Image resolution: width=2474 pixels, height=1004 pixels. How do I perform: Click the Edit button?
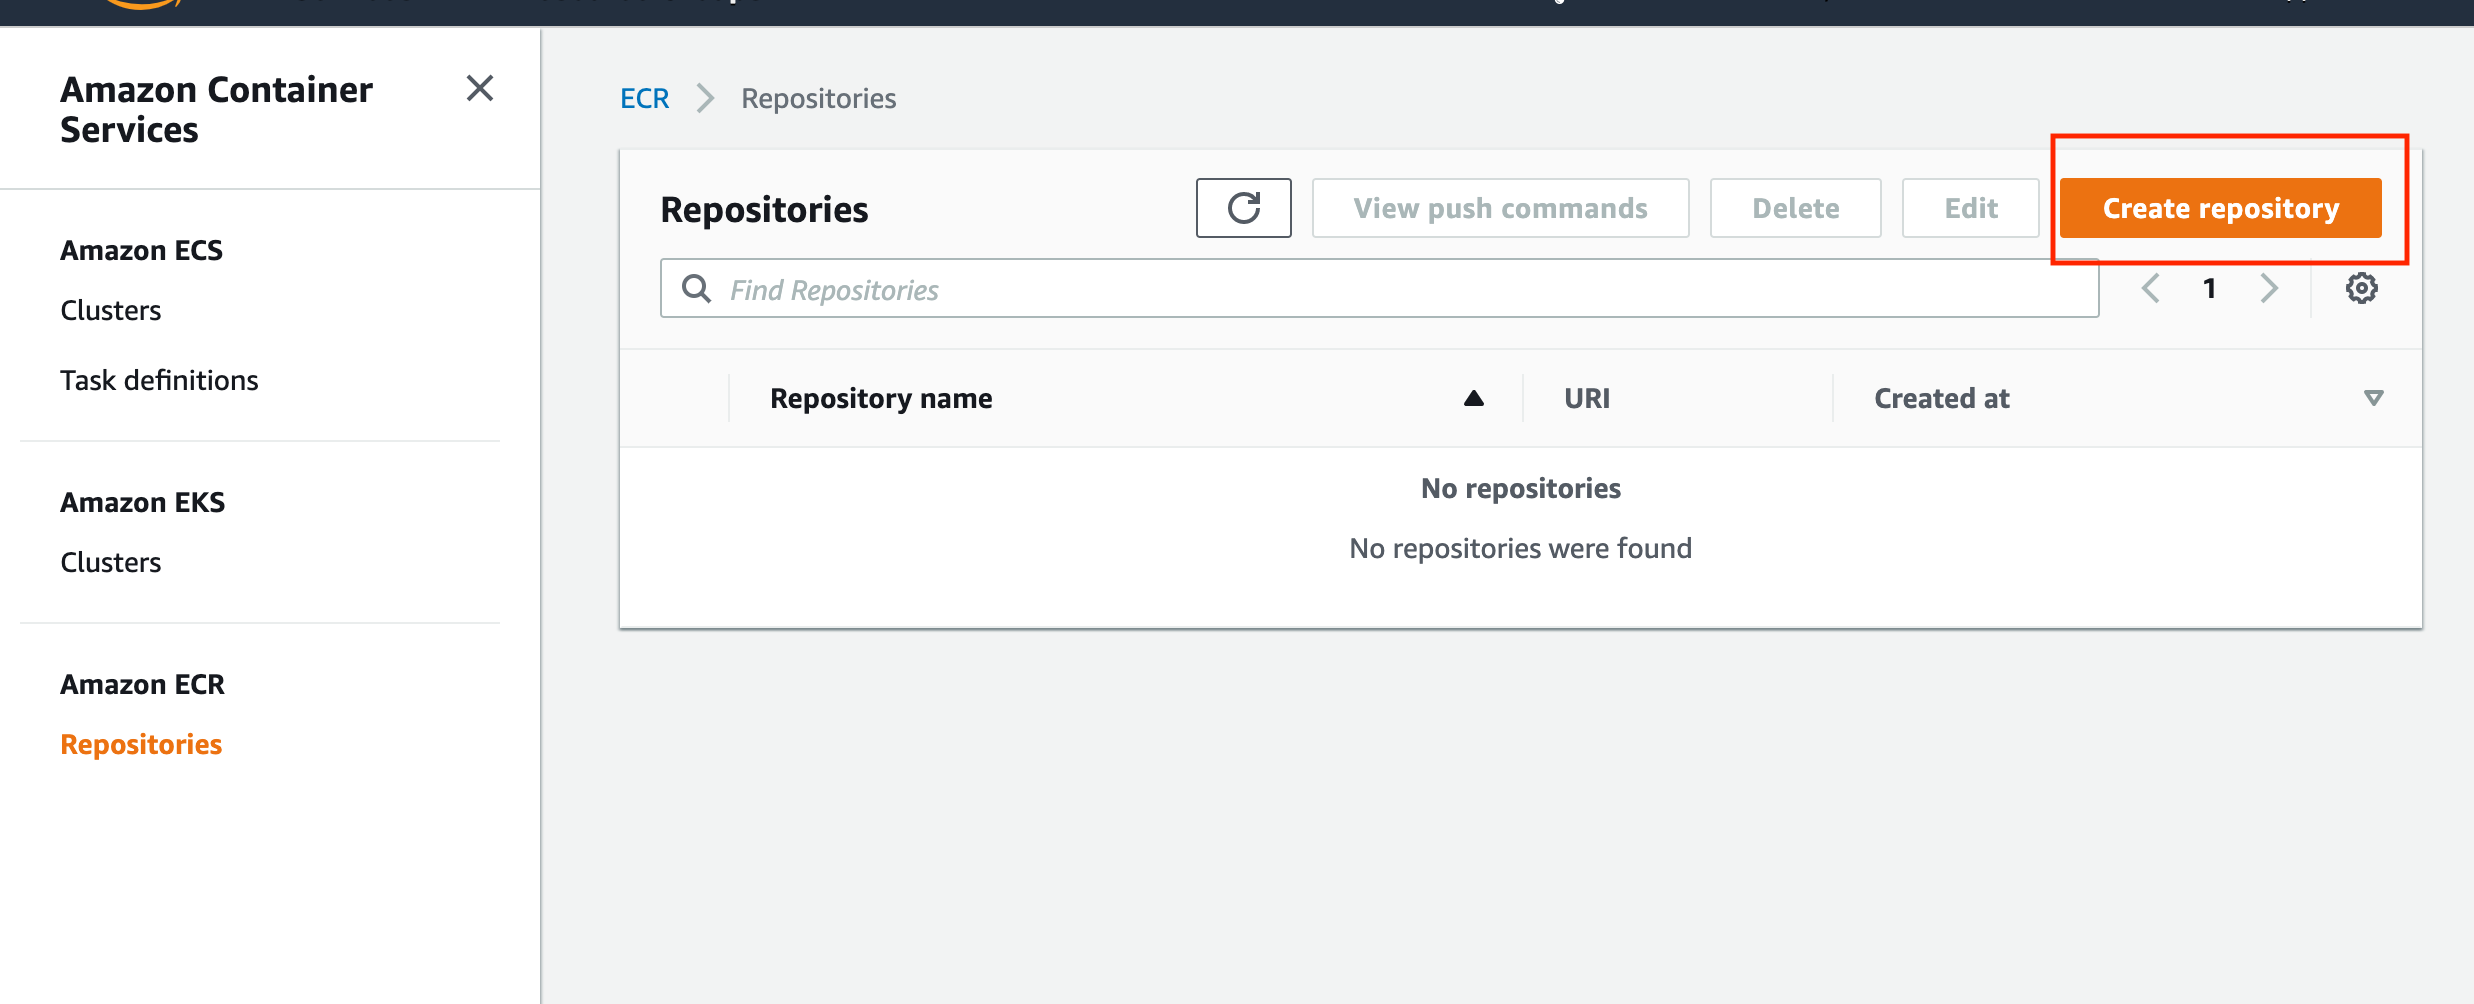pos(1970,208)
